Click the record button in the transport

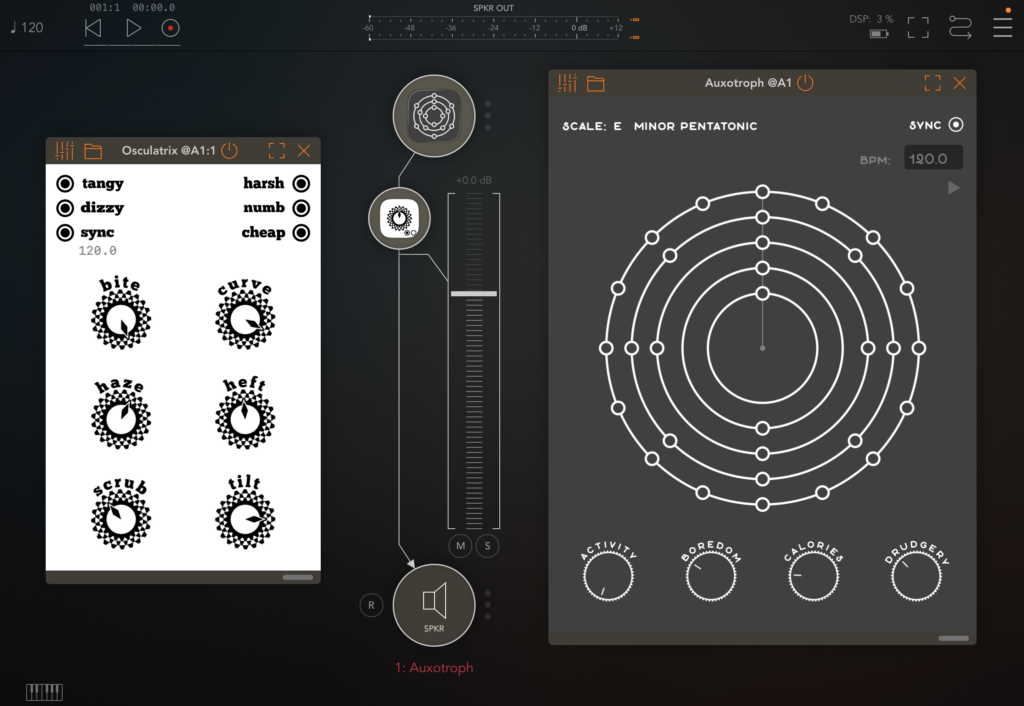[x=170, y=27]
